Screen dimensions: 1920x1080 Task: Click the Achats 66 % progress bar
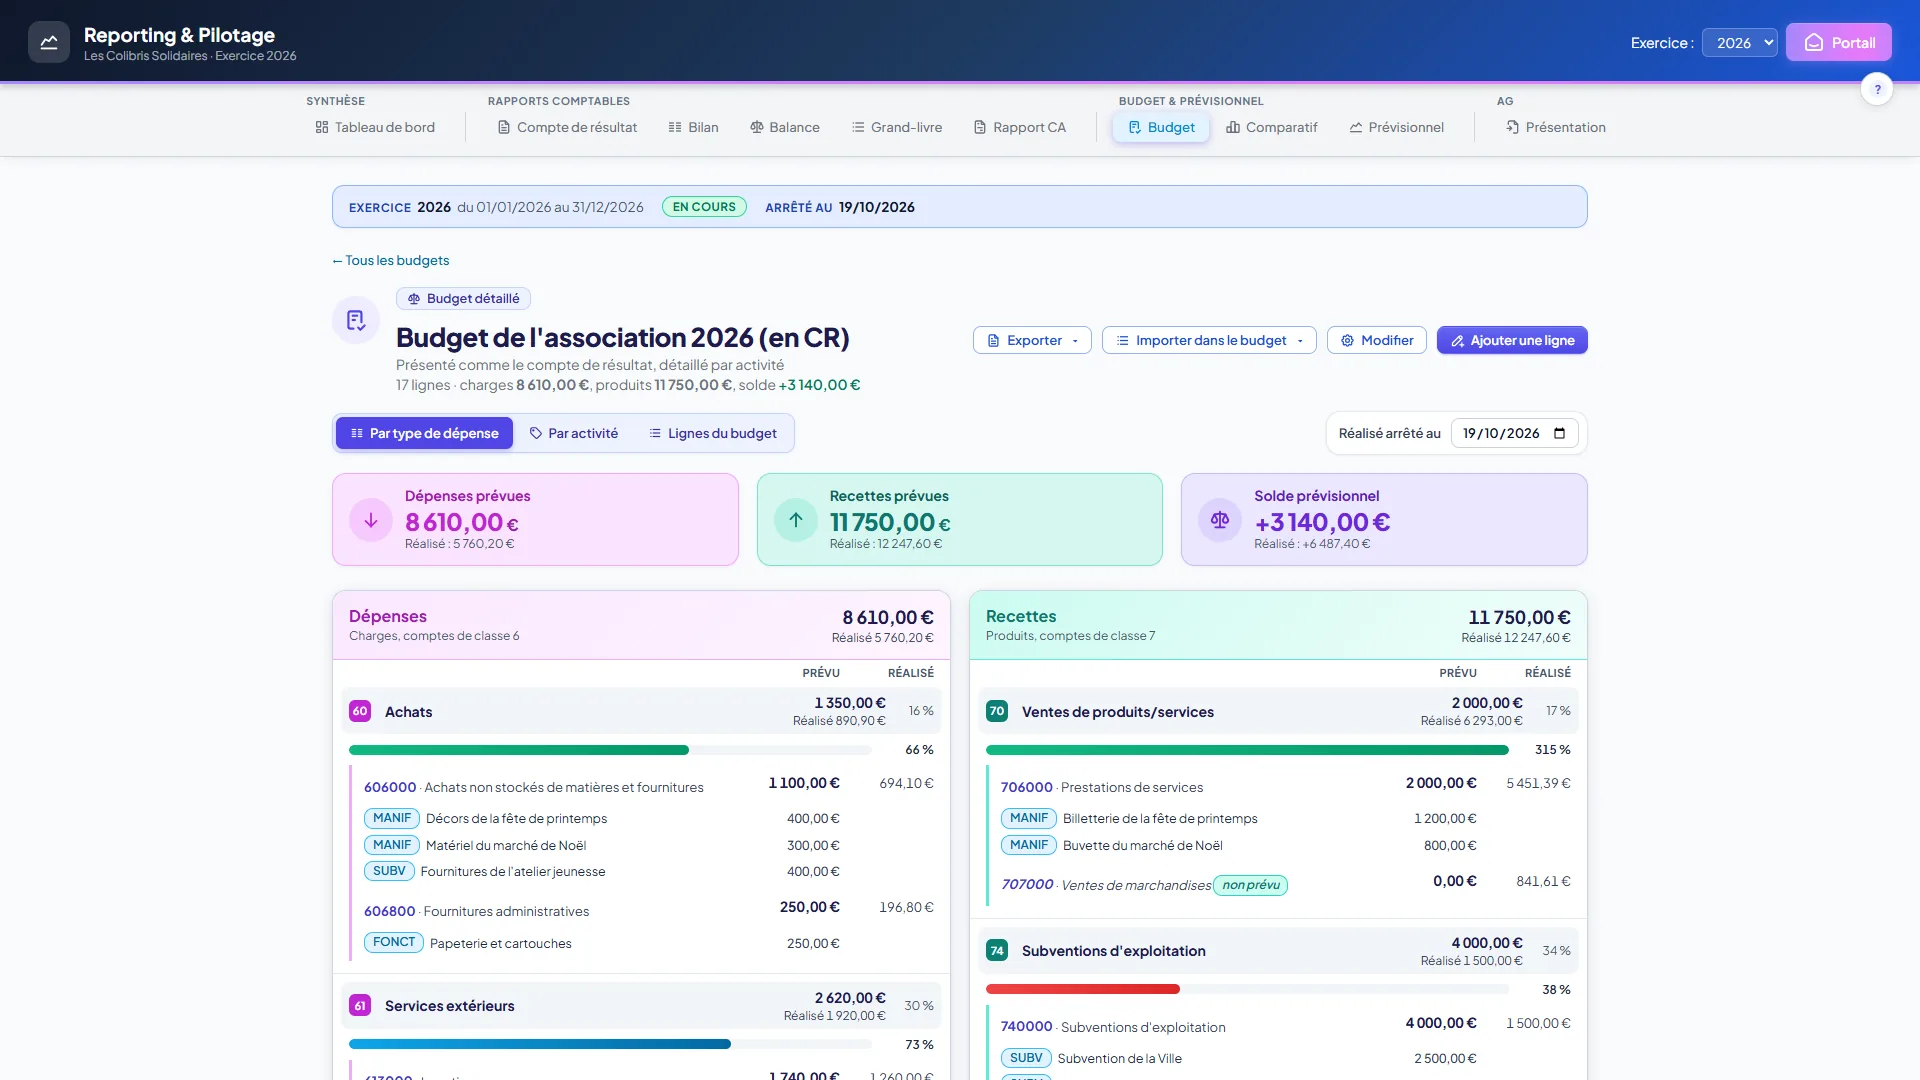pos(610,750)
